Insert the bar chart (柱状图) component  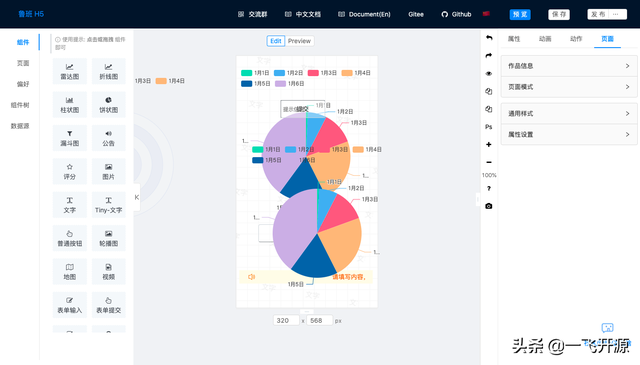coord(70,105)
